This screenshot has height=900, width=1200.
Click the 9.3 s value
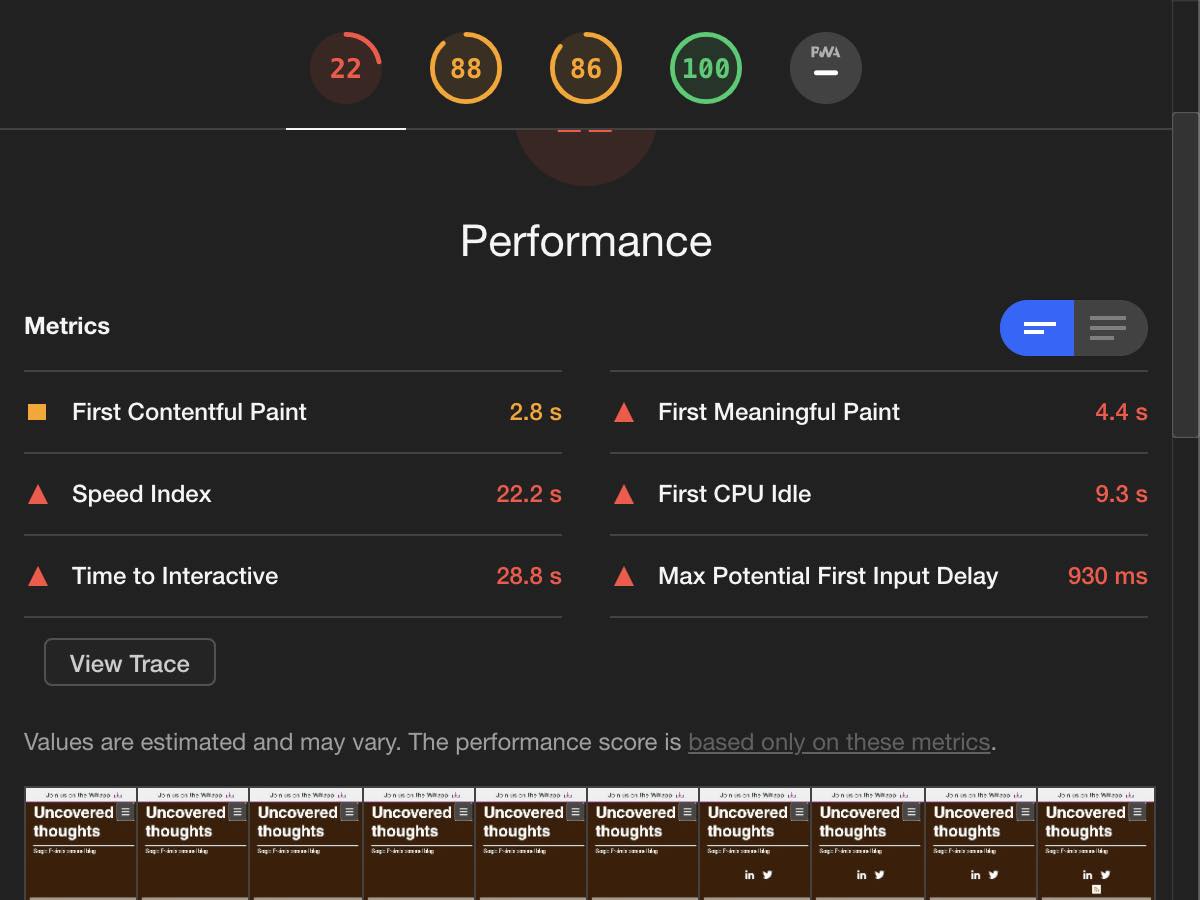coord(1121,494)
